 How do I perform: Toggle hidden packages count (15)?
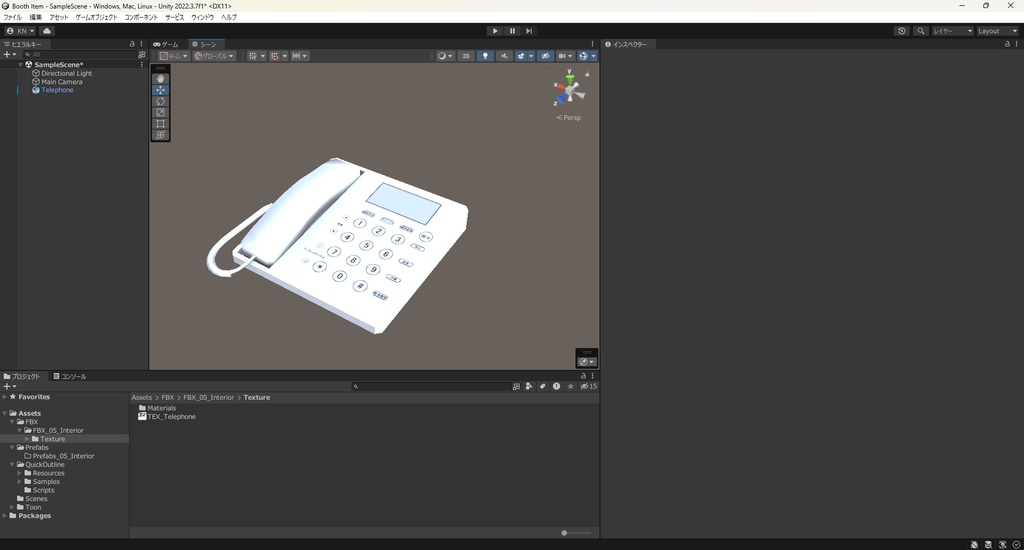(x=588, y=386)
